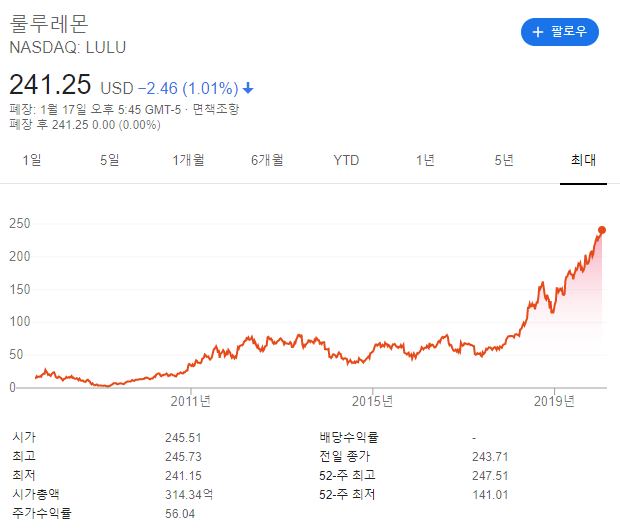
Task: Click the 룰루레몬 company name heading
Action: pos(49,24)
